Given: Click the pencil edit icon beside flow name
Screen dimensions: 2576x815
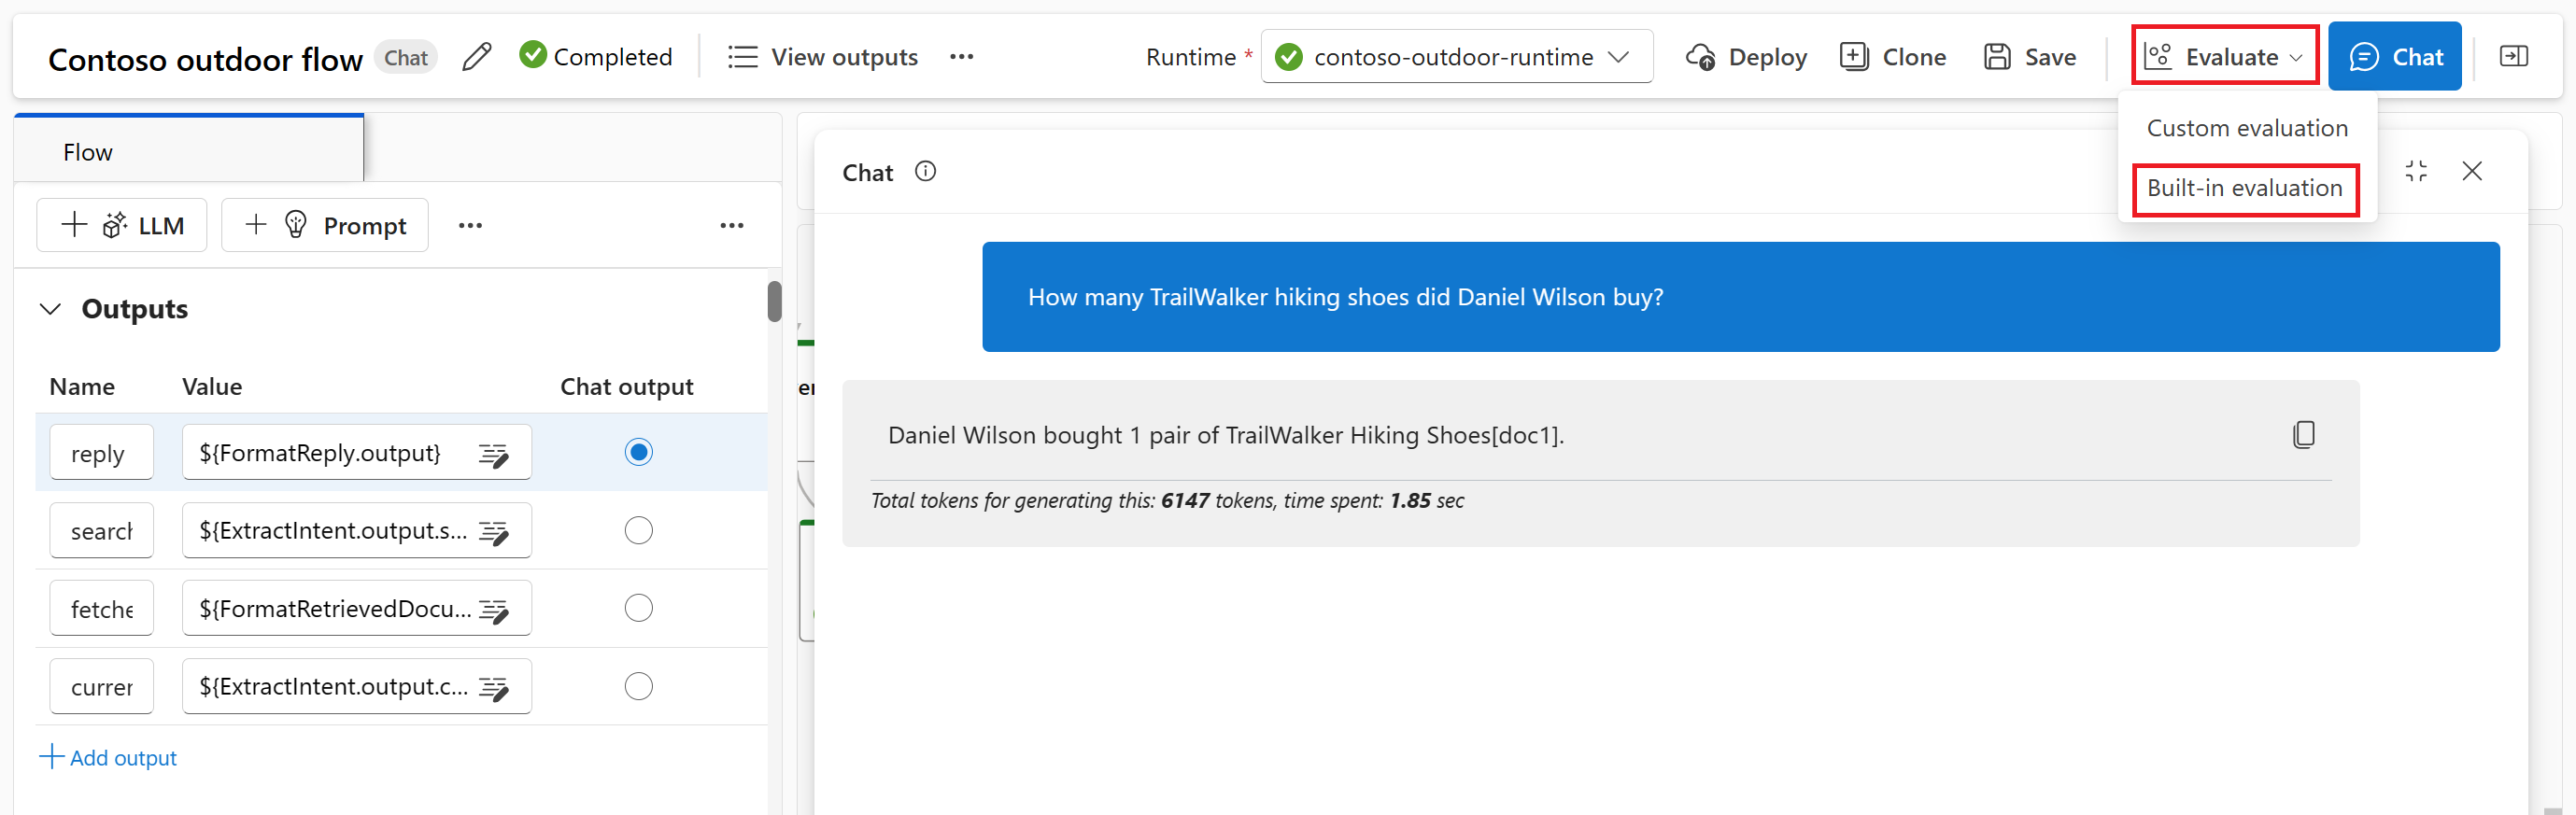Looking at the screenshot, I should pyautogui.click(x=477, y=57).
